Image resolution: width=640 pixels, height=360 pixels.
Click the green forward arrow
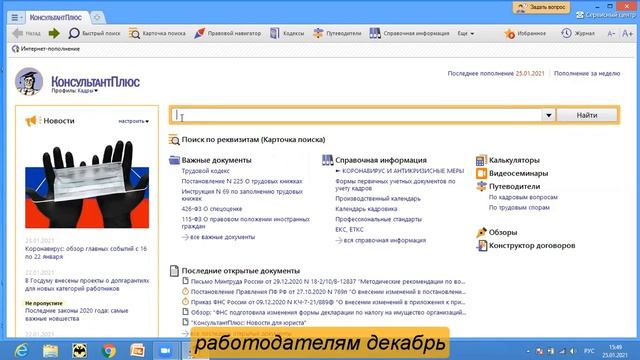pos(54,33)
